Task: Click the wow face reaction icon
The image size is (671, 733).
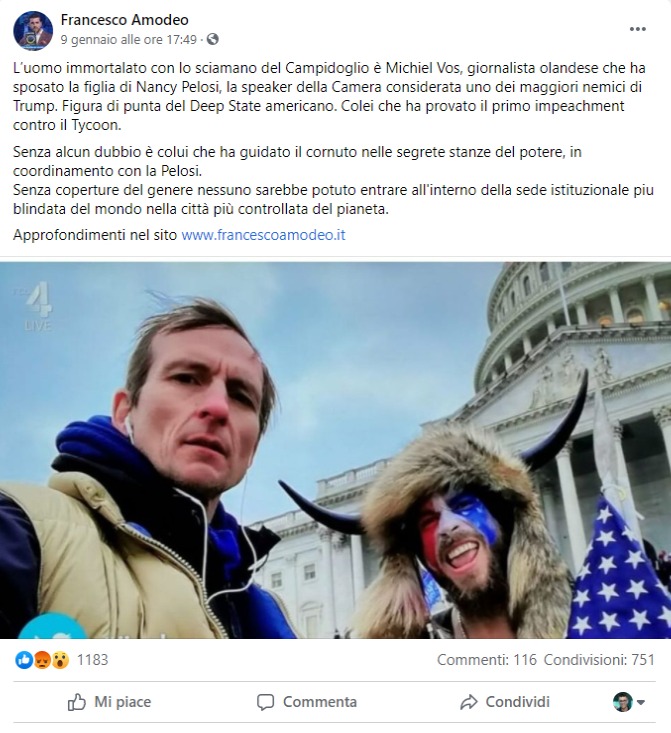Action: [x=60, y=660]
